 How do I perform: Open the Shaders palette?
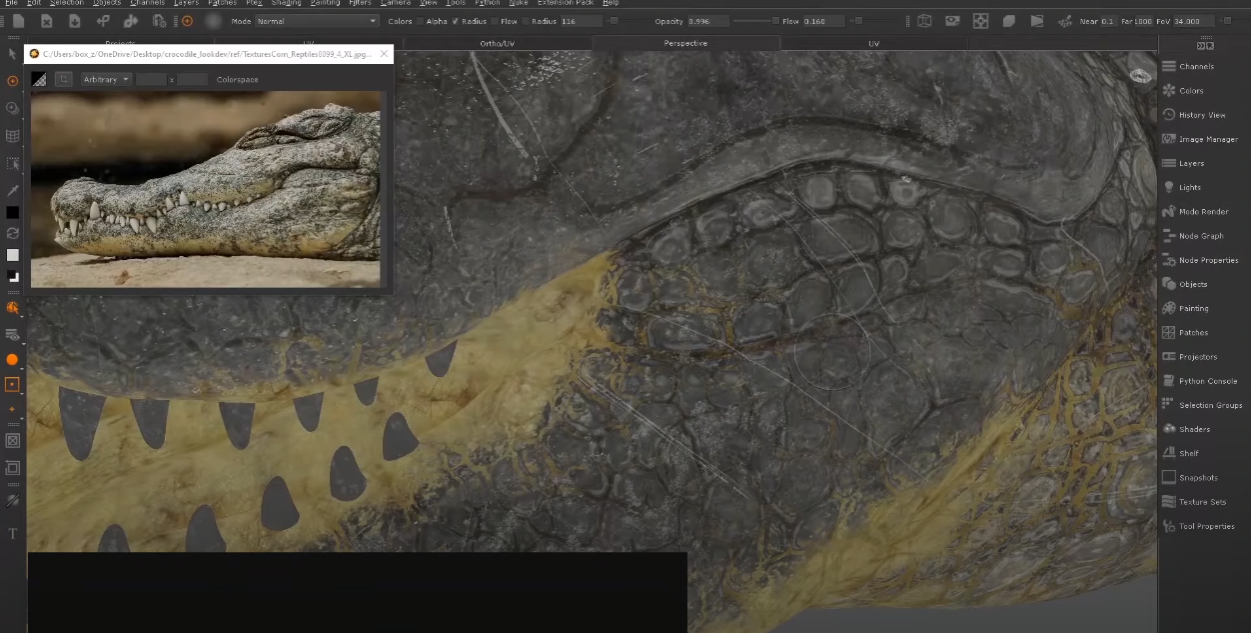coord(1186,429)
